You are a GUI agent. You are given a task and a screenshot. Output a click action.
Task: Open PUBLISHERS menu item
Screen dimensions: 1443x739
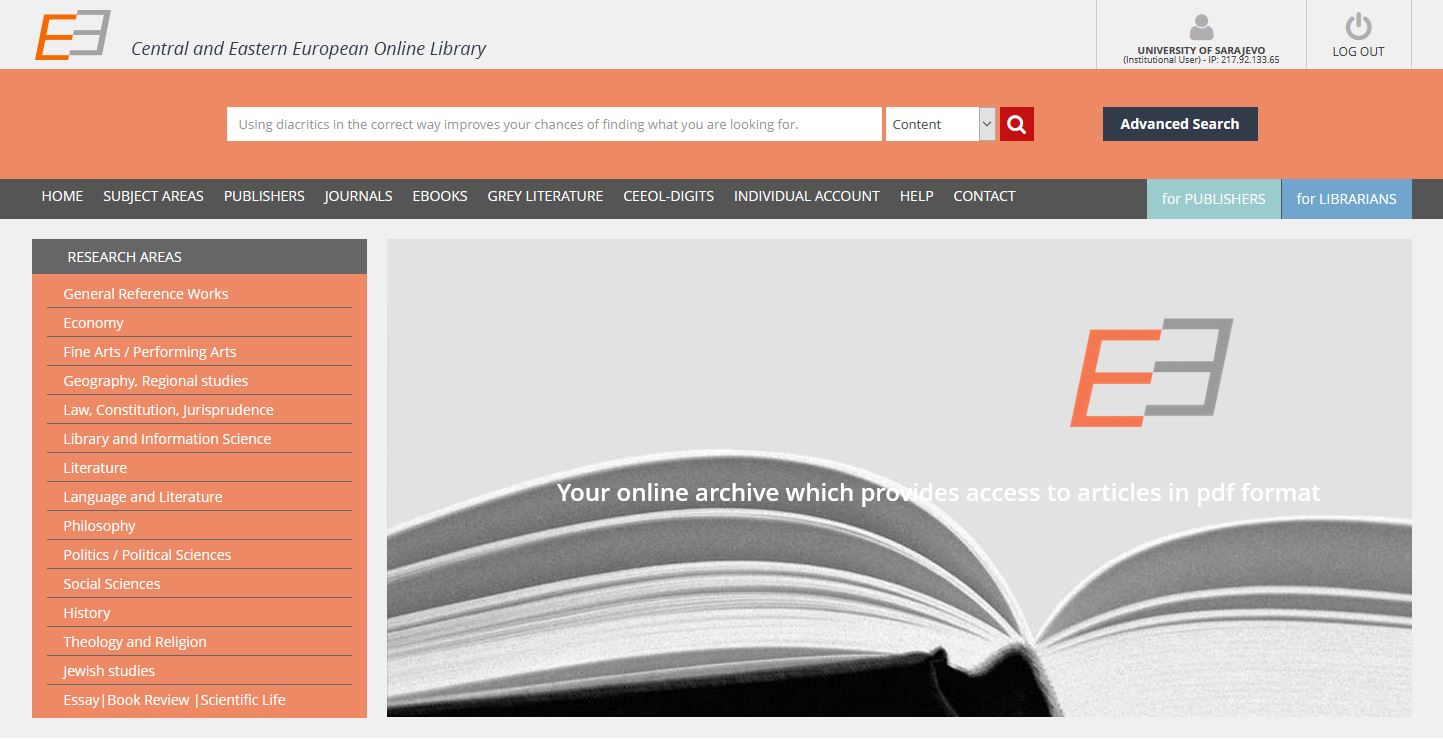tap(264, 197)
